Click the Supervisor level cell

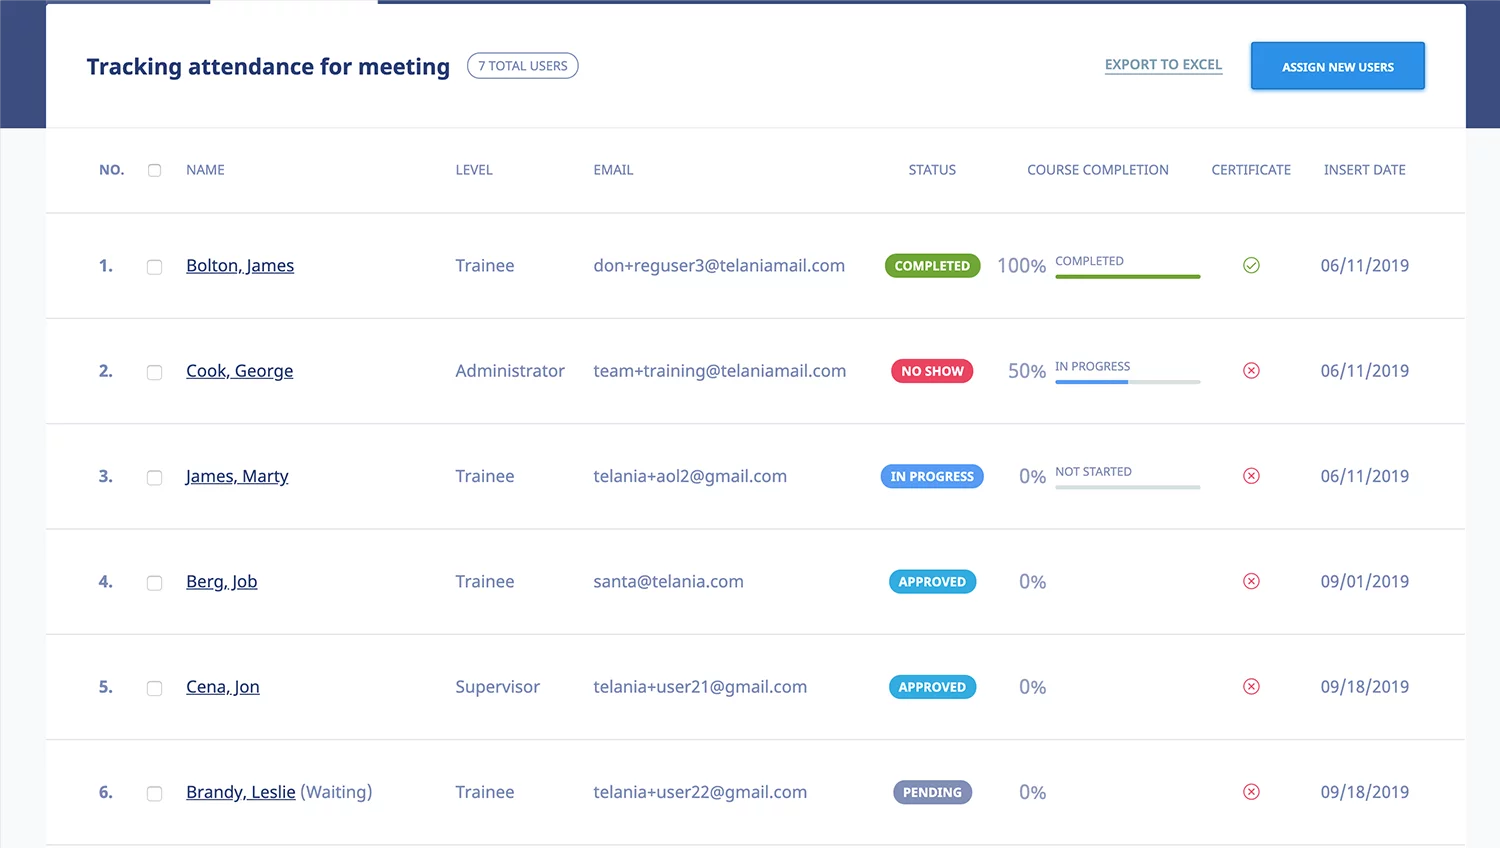[x=497, y=687]
